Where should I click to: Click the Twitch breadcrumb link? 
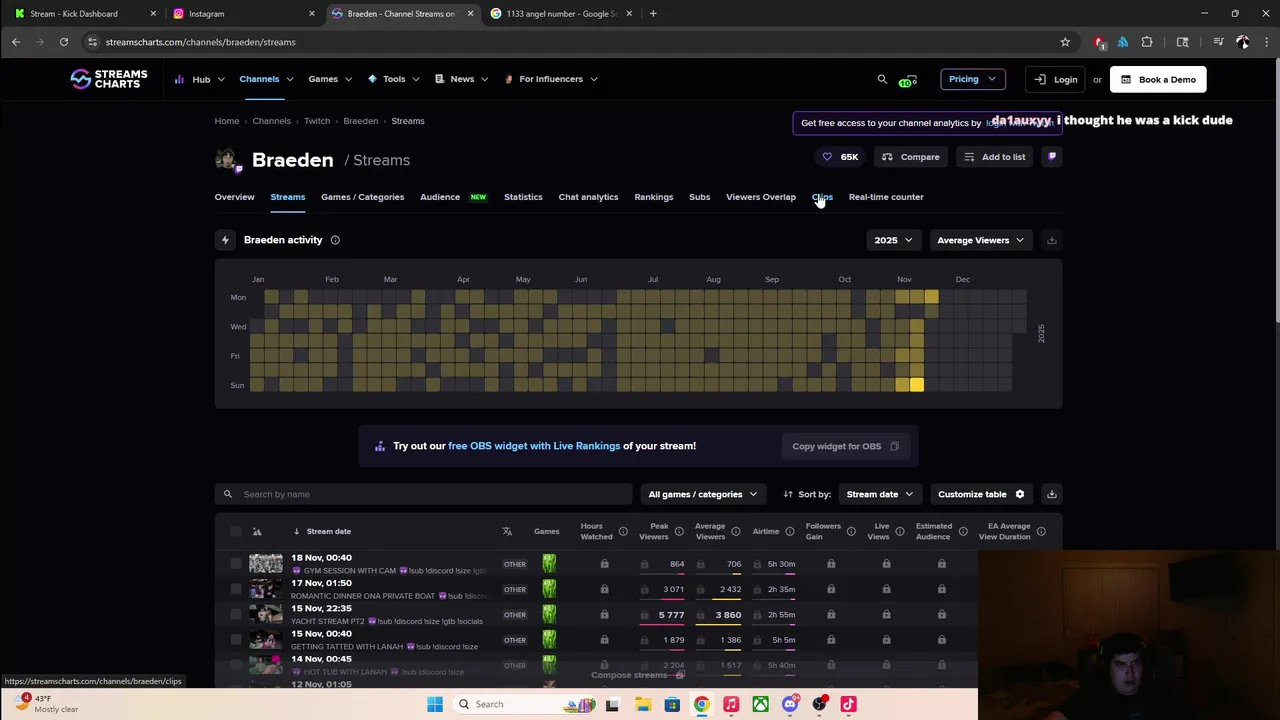(317, 121)
